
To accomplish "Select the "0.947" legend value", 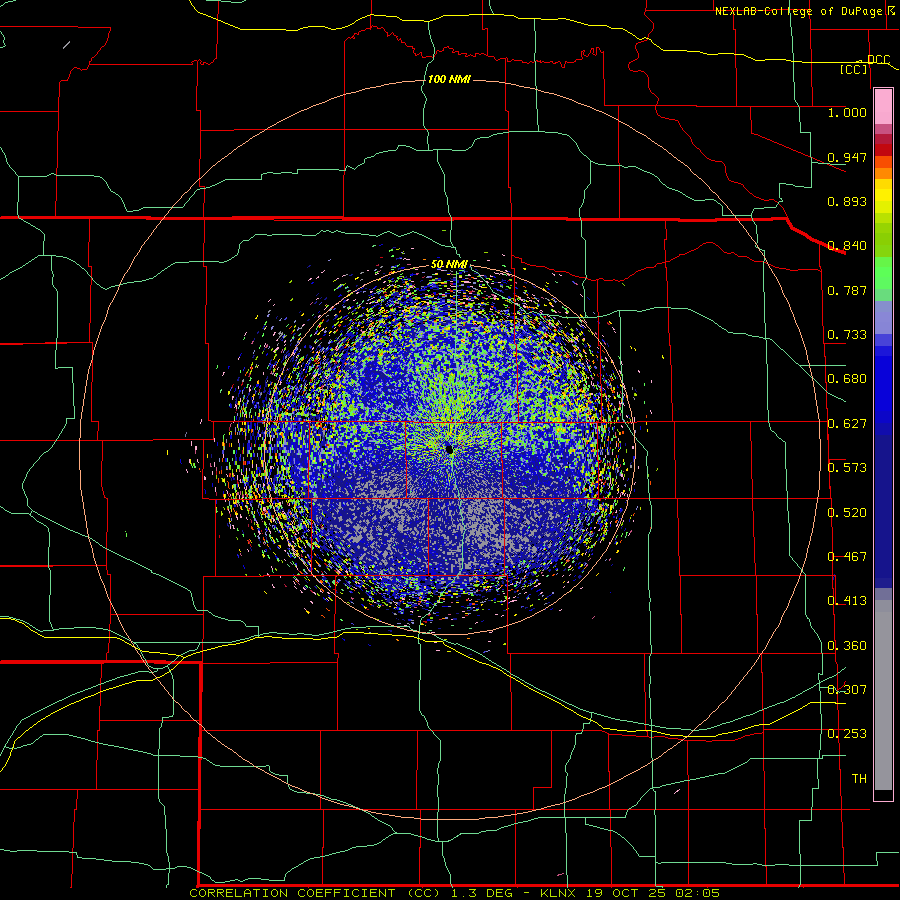I will click(847, 157).
